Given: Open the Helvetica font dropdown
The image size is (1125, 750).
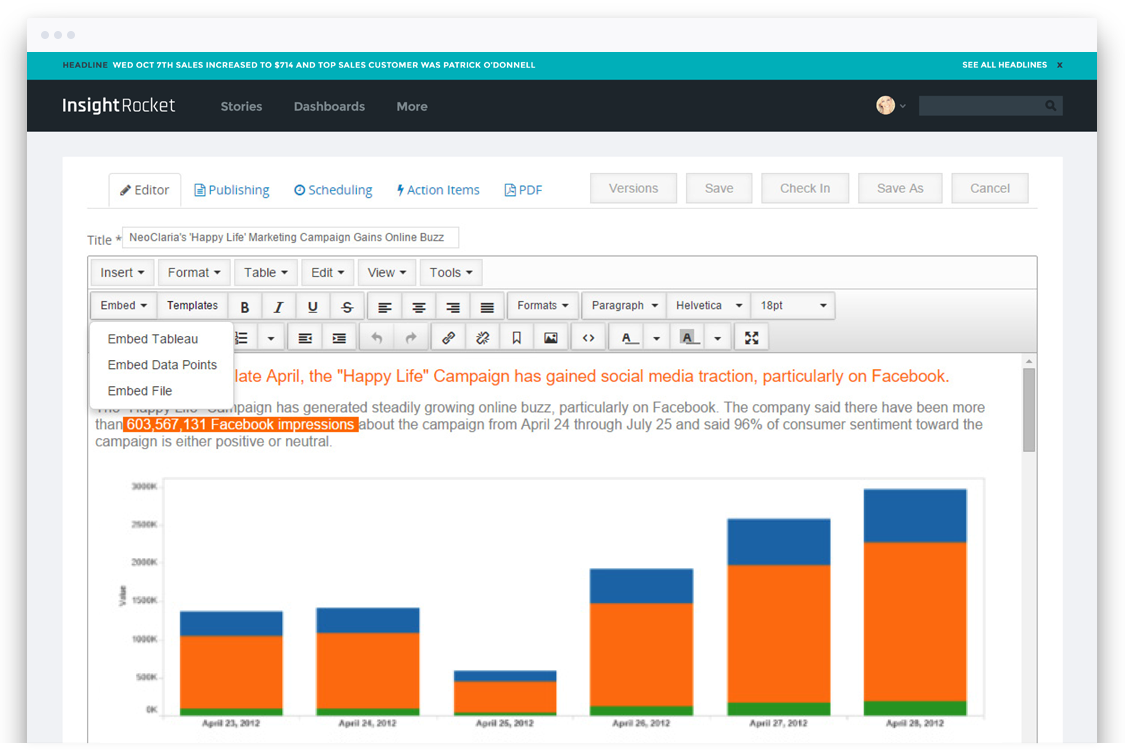Looking at the screenshot, I should [x=708, y=305].
